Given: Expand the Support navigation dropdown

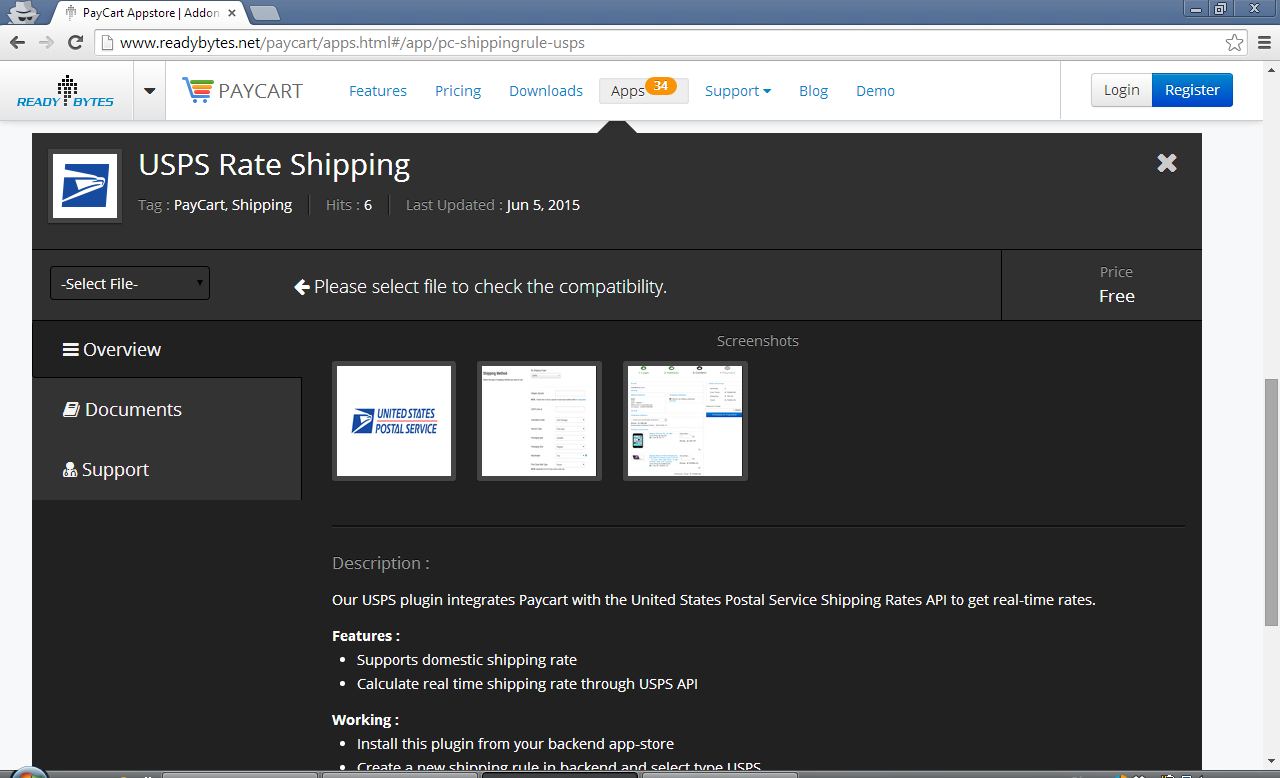Looking at the screenshot, I should click(x=737, y=90).
